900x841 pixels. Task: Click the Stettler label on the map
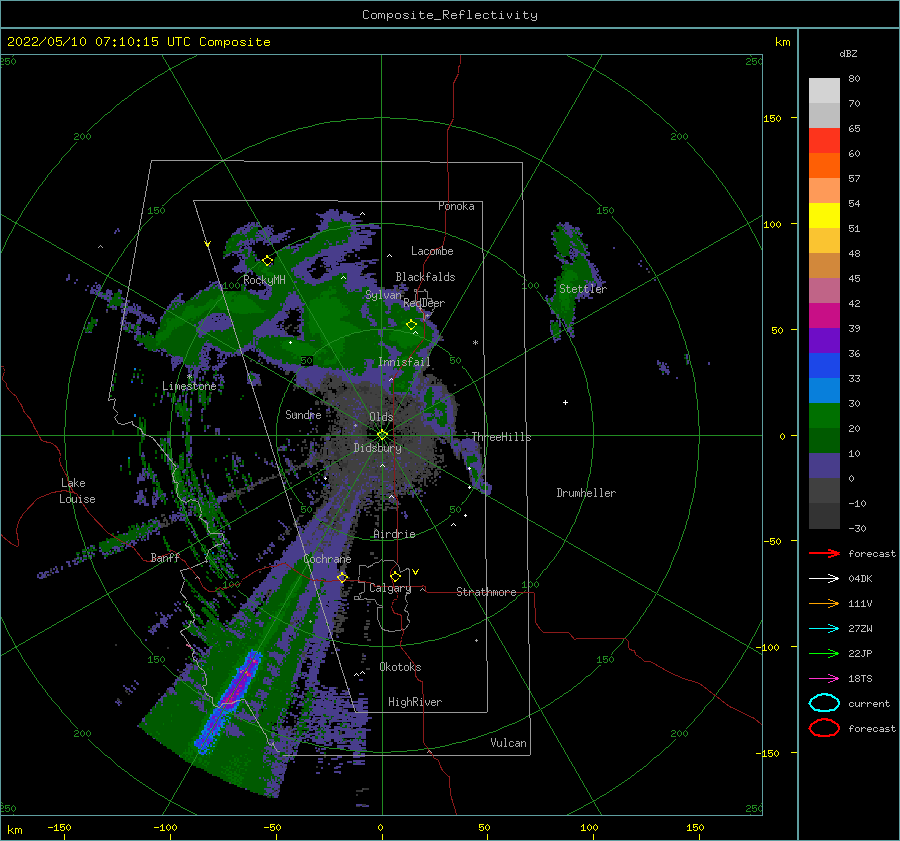click(x=583, y=289)
